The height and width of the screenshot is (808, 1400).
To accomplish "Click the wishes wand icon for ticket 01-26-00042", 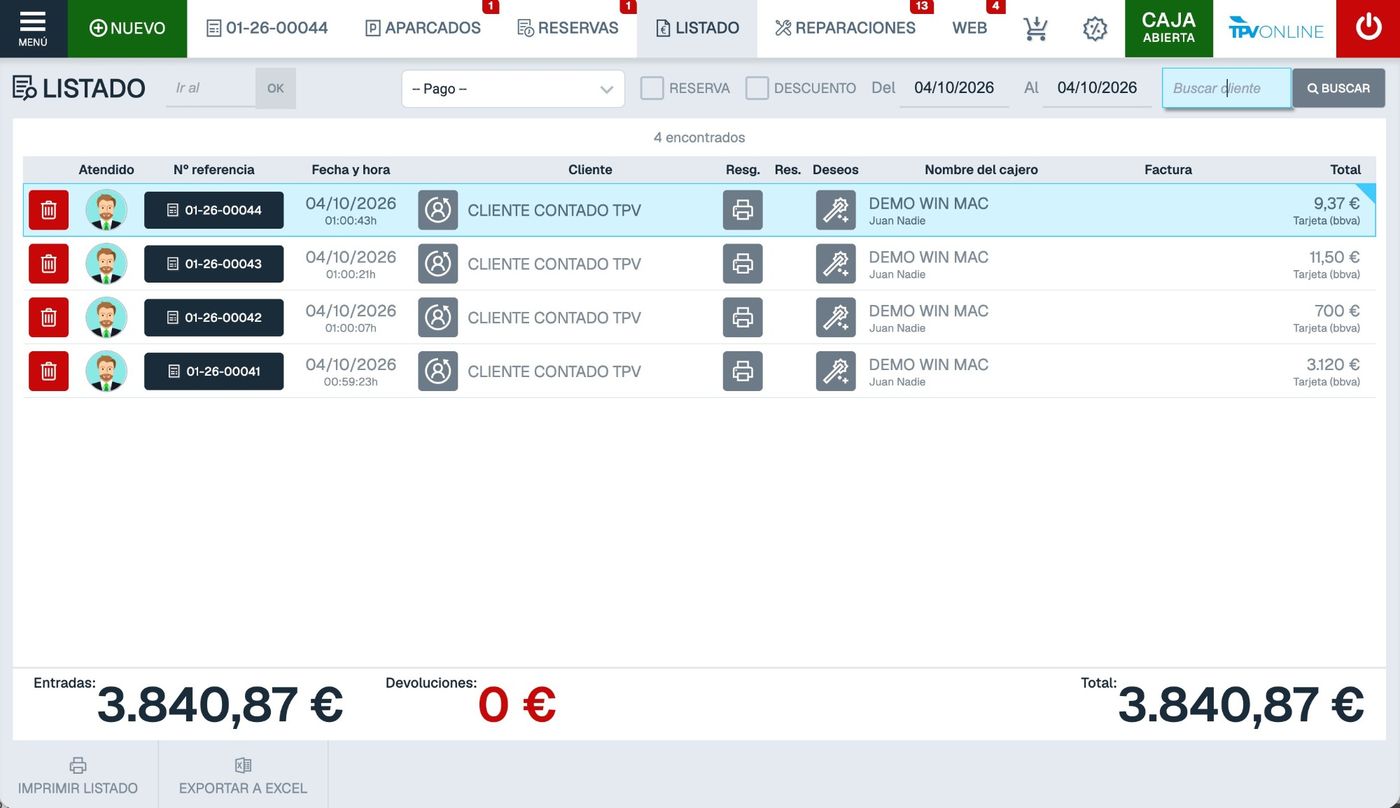I will point(836,318).
